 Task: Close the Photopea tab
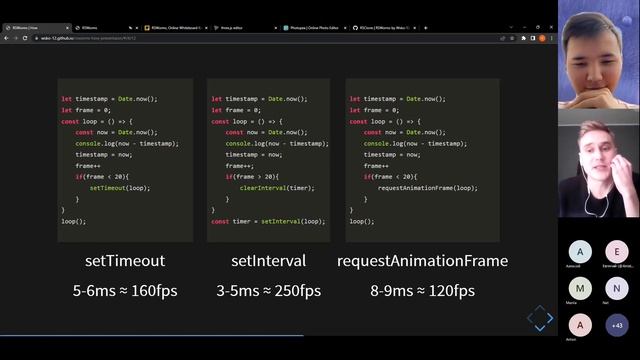pos(345,28)
